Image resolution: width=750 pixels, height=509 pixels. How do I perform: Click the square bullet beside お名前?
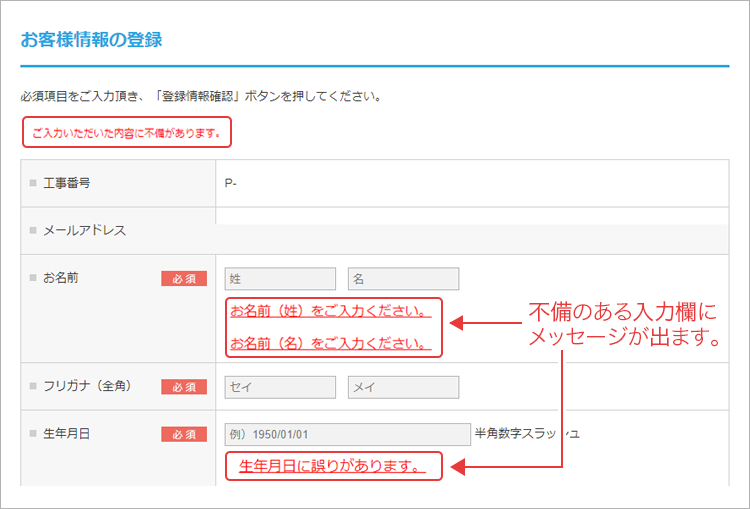click(33, 278)
